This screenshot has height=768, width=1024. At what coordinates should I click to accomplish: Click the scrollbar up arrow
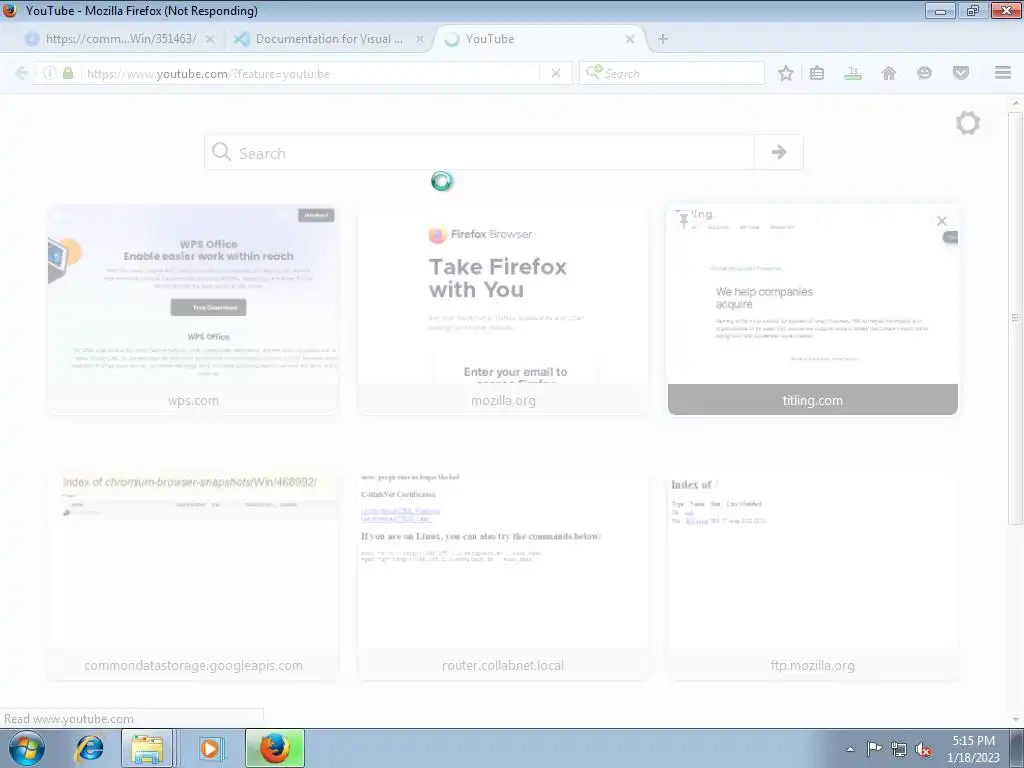1016,103
